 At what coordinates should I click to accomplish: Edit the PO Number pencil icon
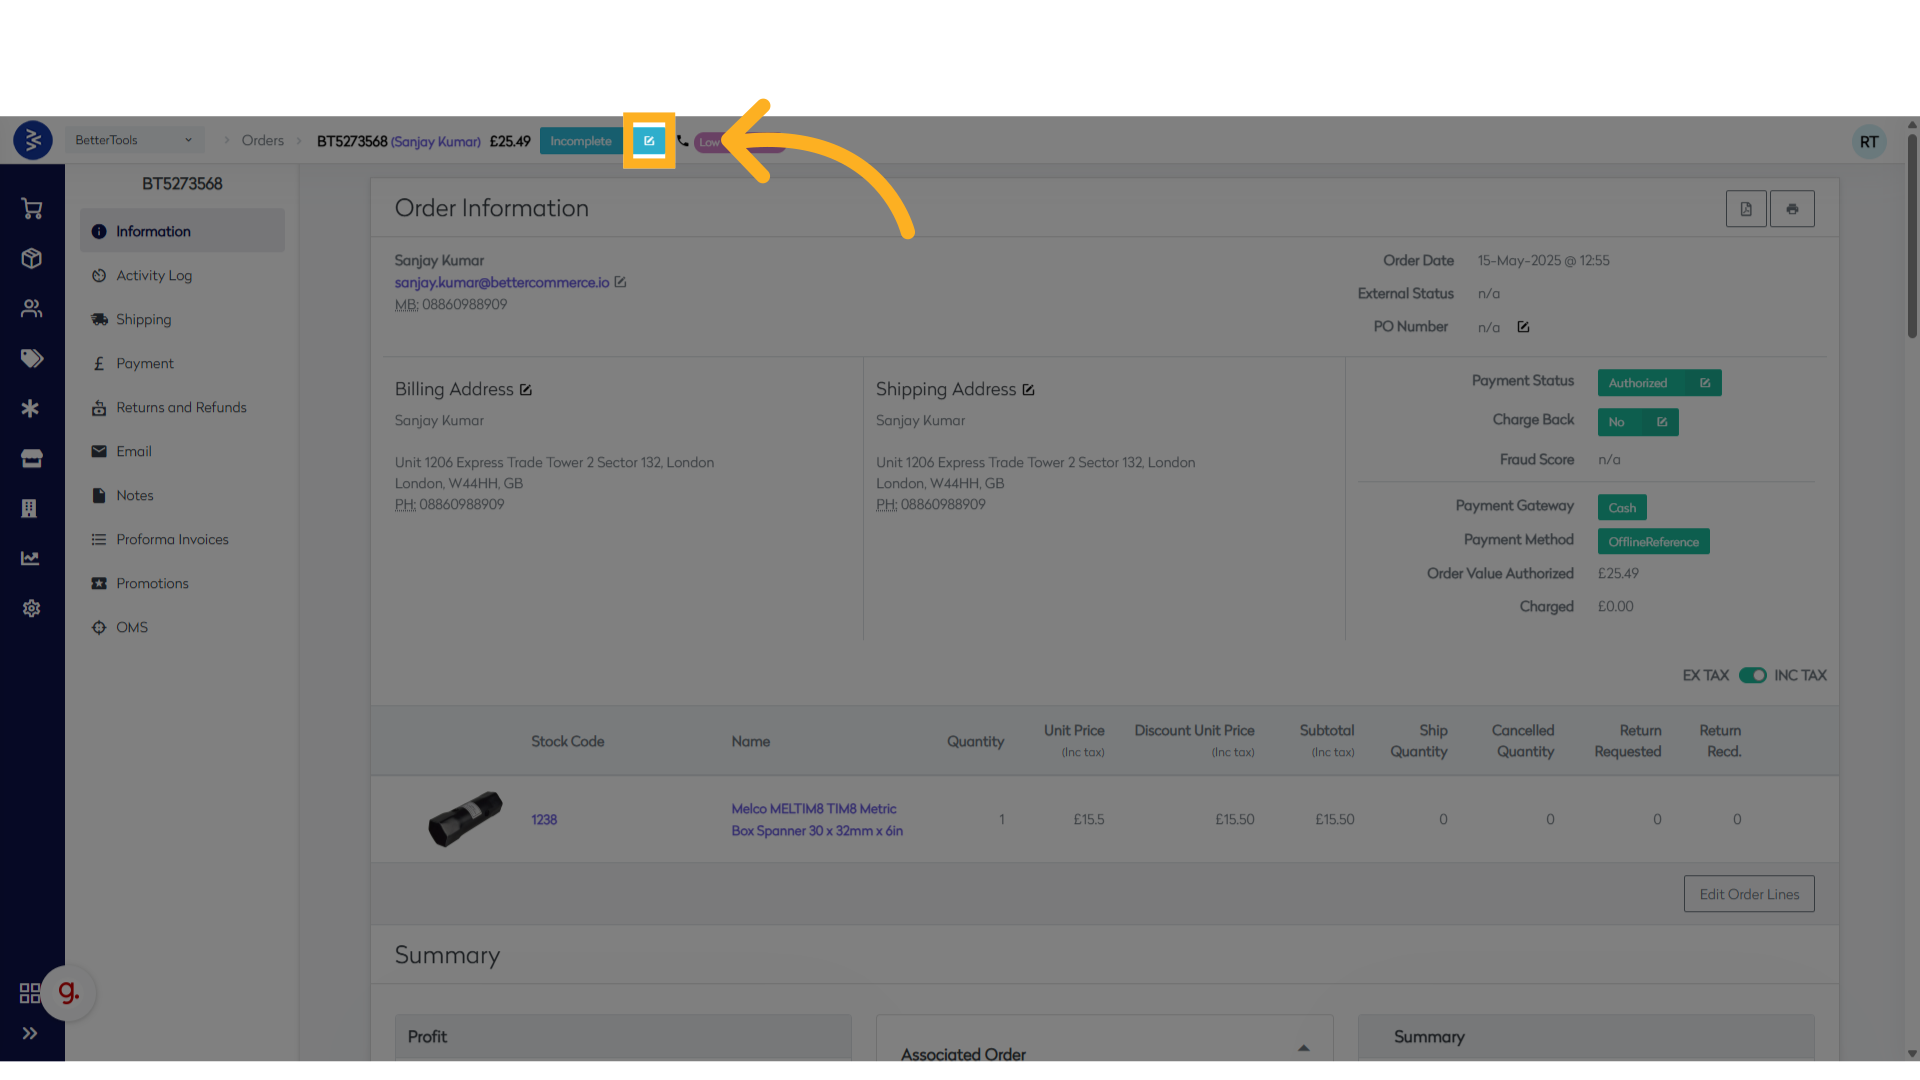click(x=1523, y=327)
